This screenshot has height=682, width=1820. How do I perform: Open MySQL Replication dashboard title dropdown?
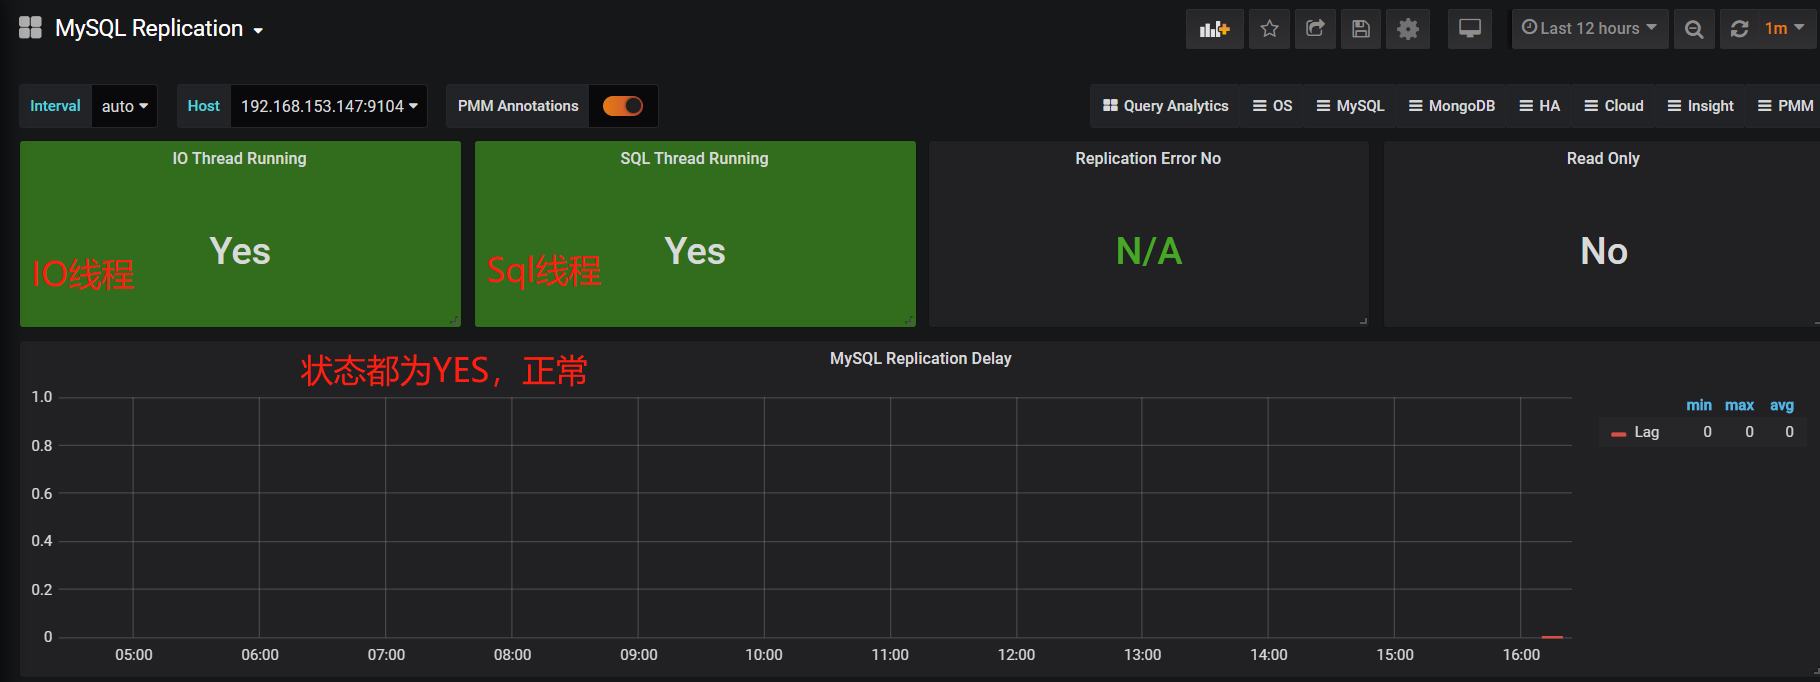tap(160, 28)
